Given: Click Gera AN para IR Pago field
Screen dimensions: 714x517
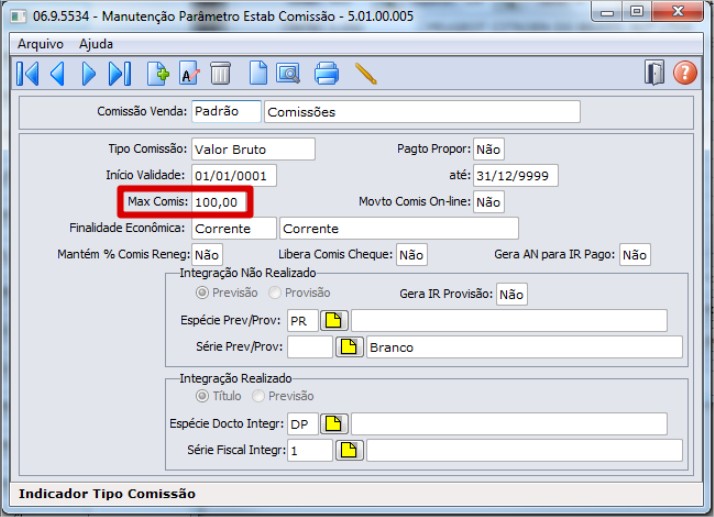Looking at the screenshot, I should point(635,255).
